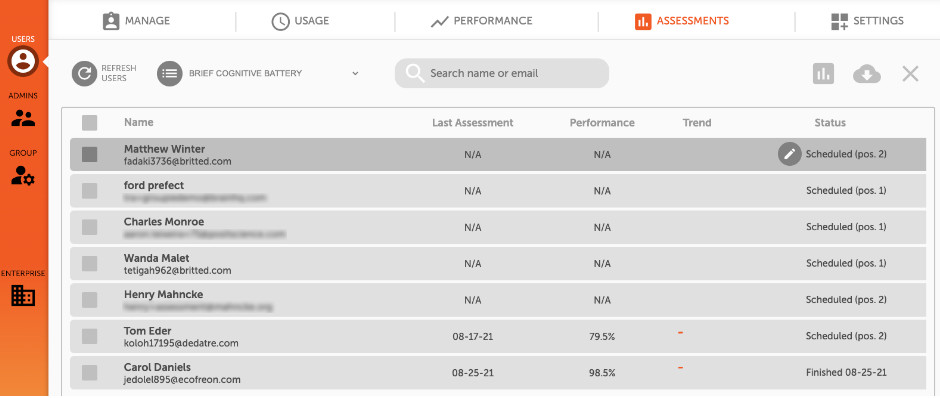The image size is (940, 398).
Task: Click the Search name or email field
Action: 502,73
